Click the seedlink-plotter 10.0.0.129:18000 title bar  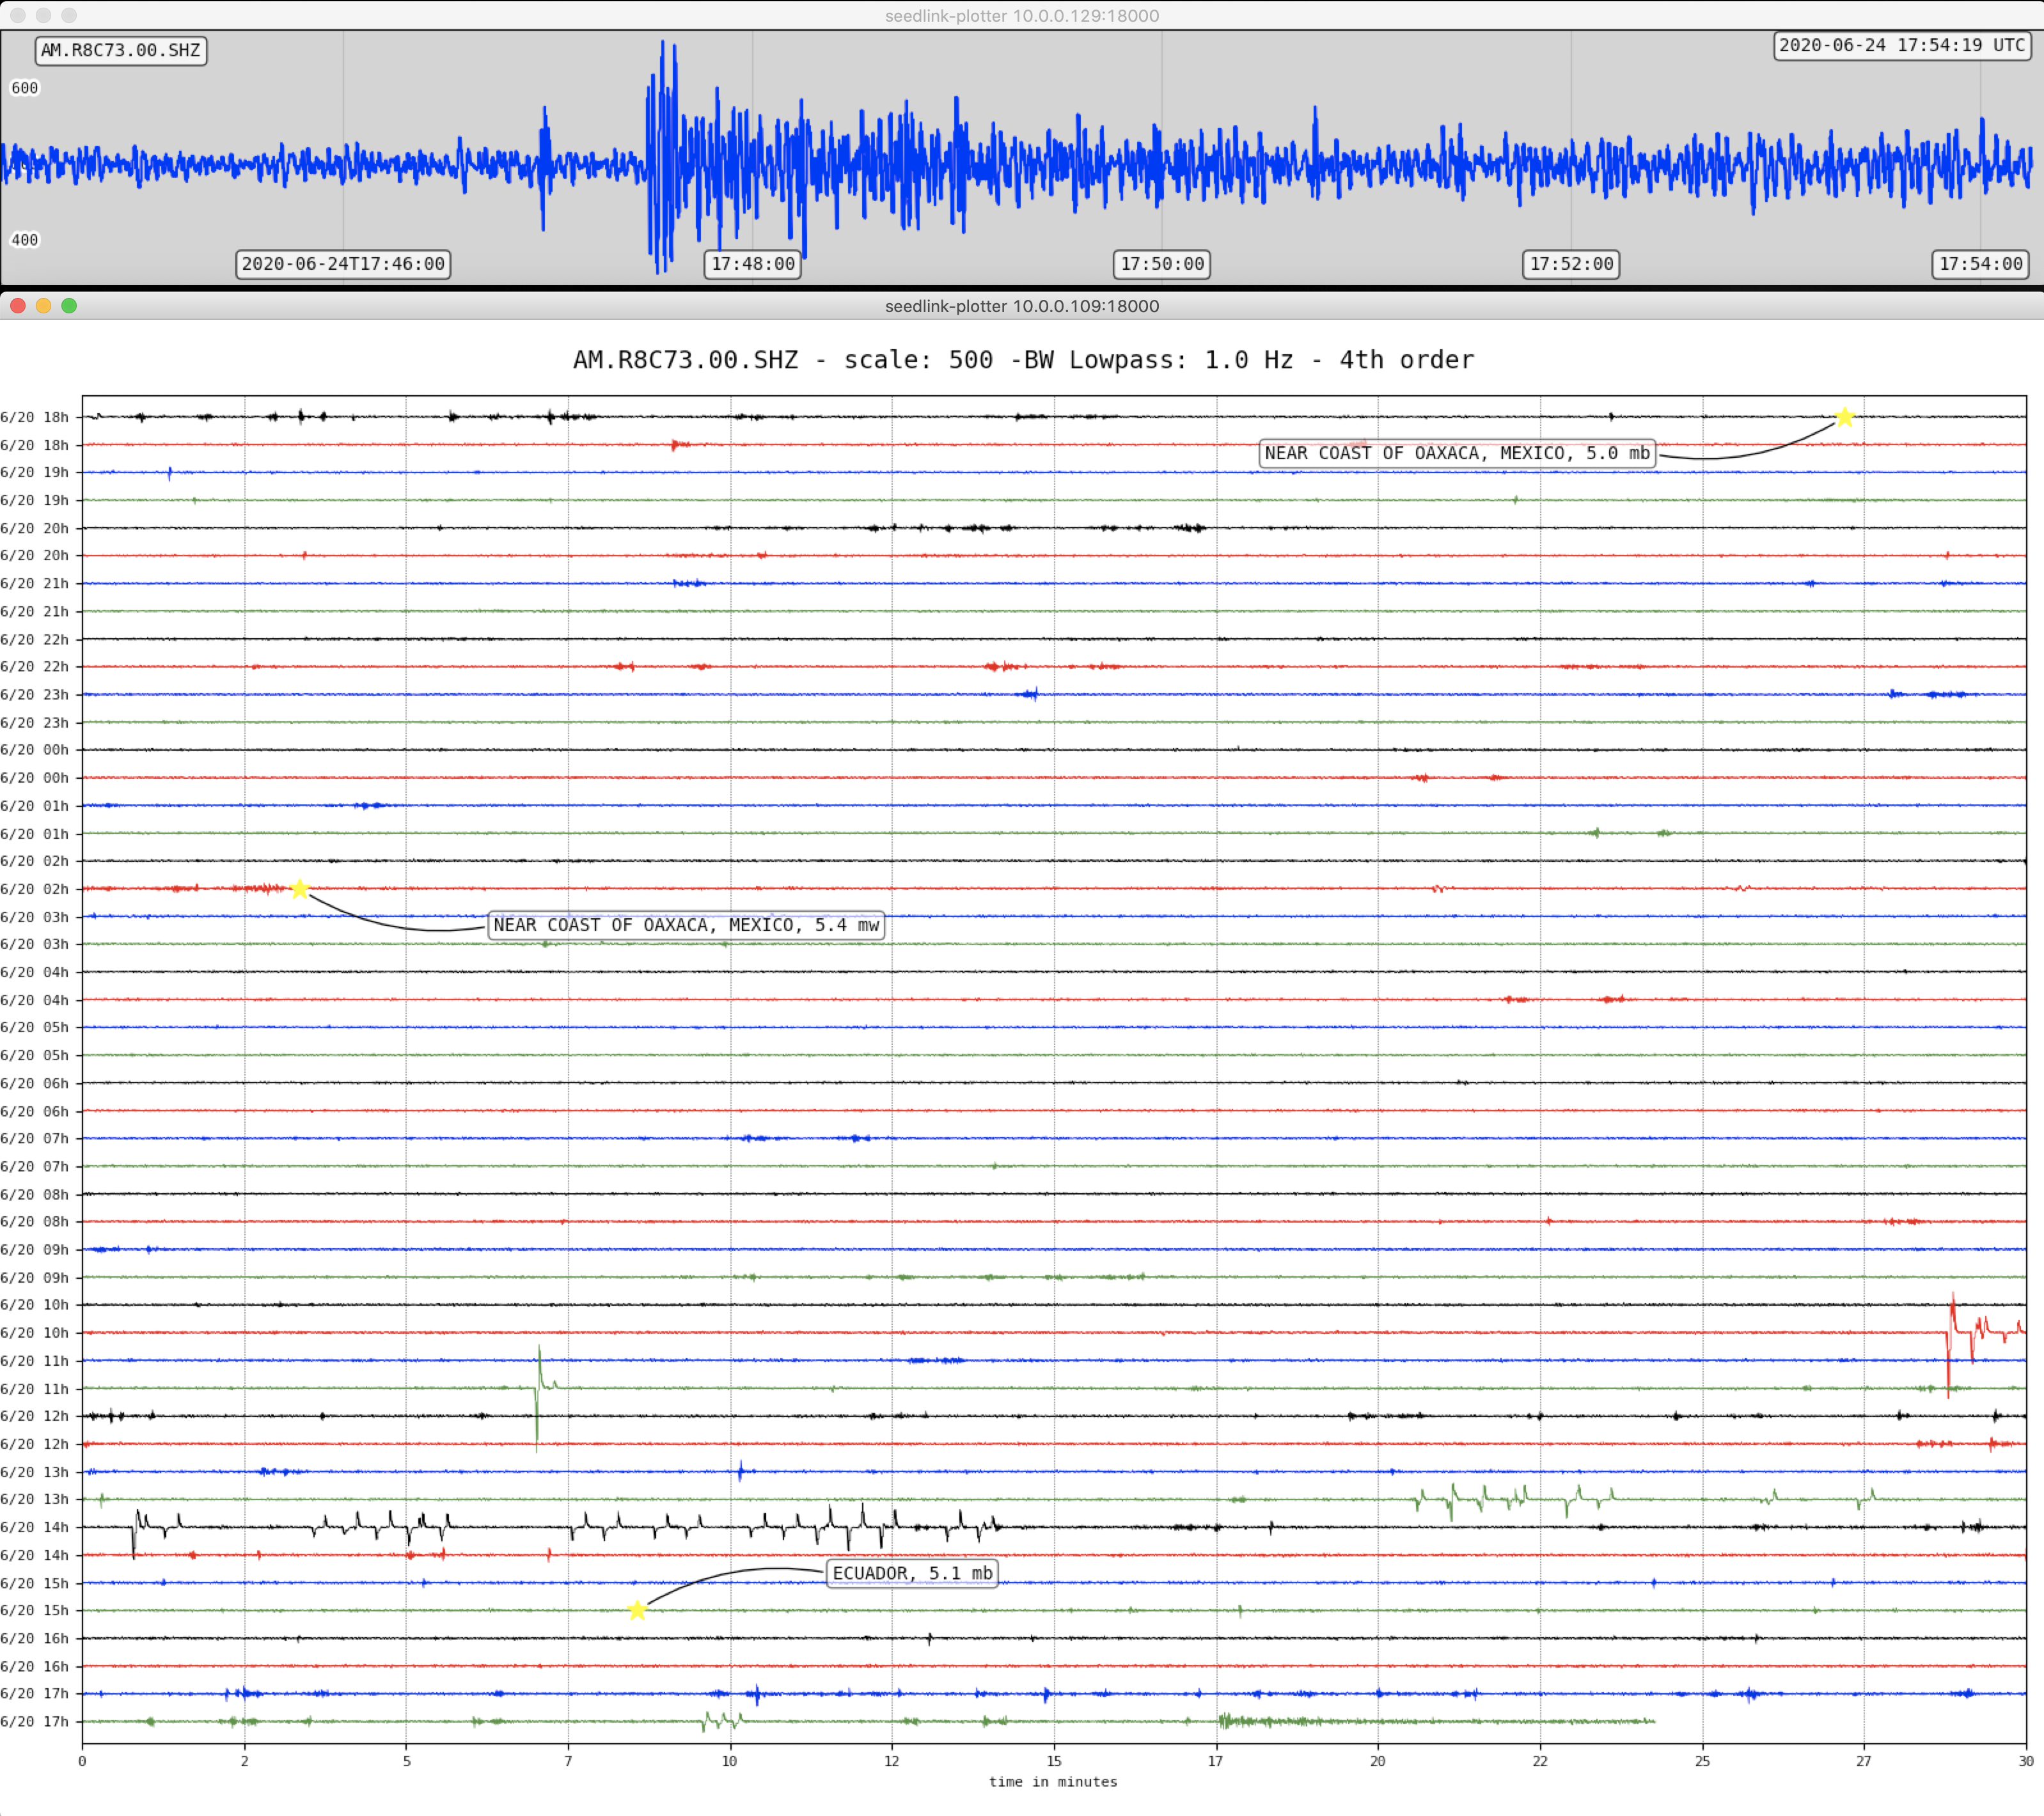(1022, 15)
